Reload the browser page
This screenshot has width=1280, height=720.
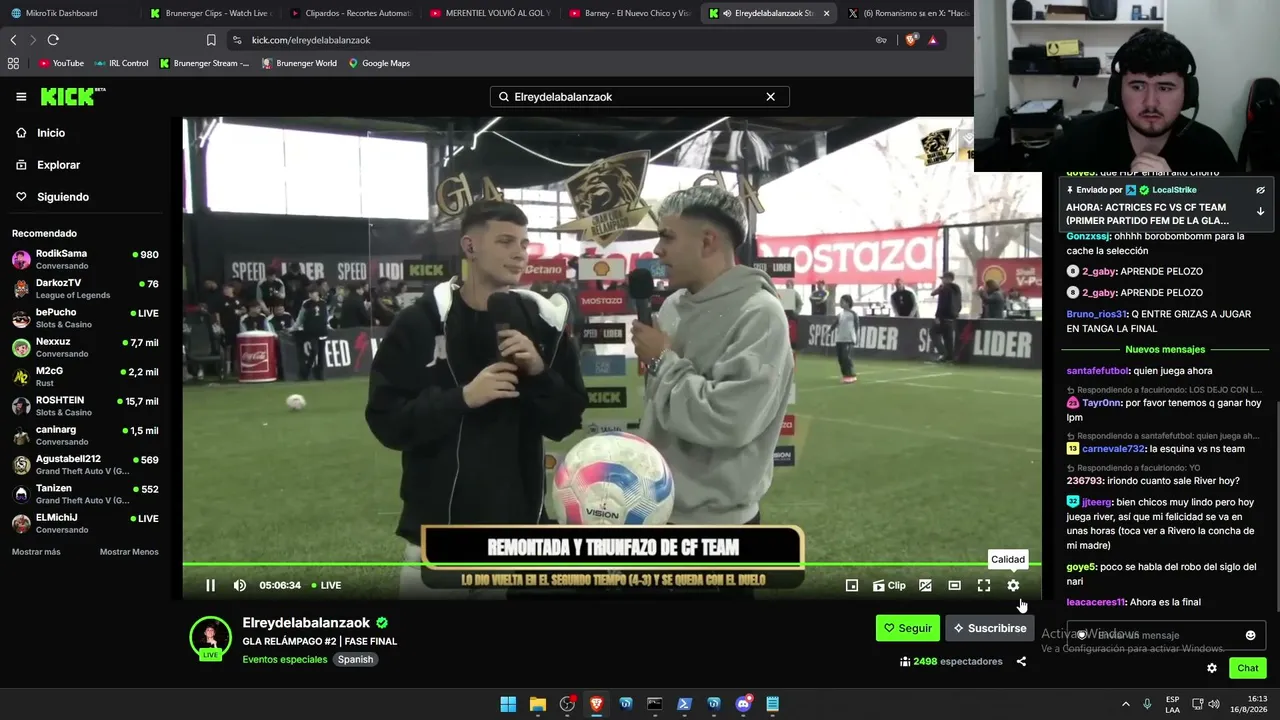[53, 40]
